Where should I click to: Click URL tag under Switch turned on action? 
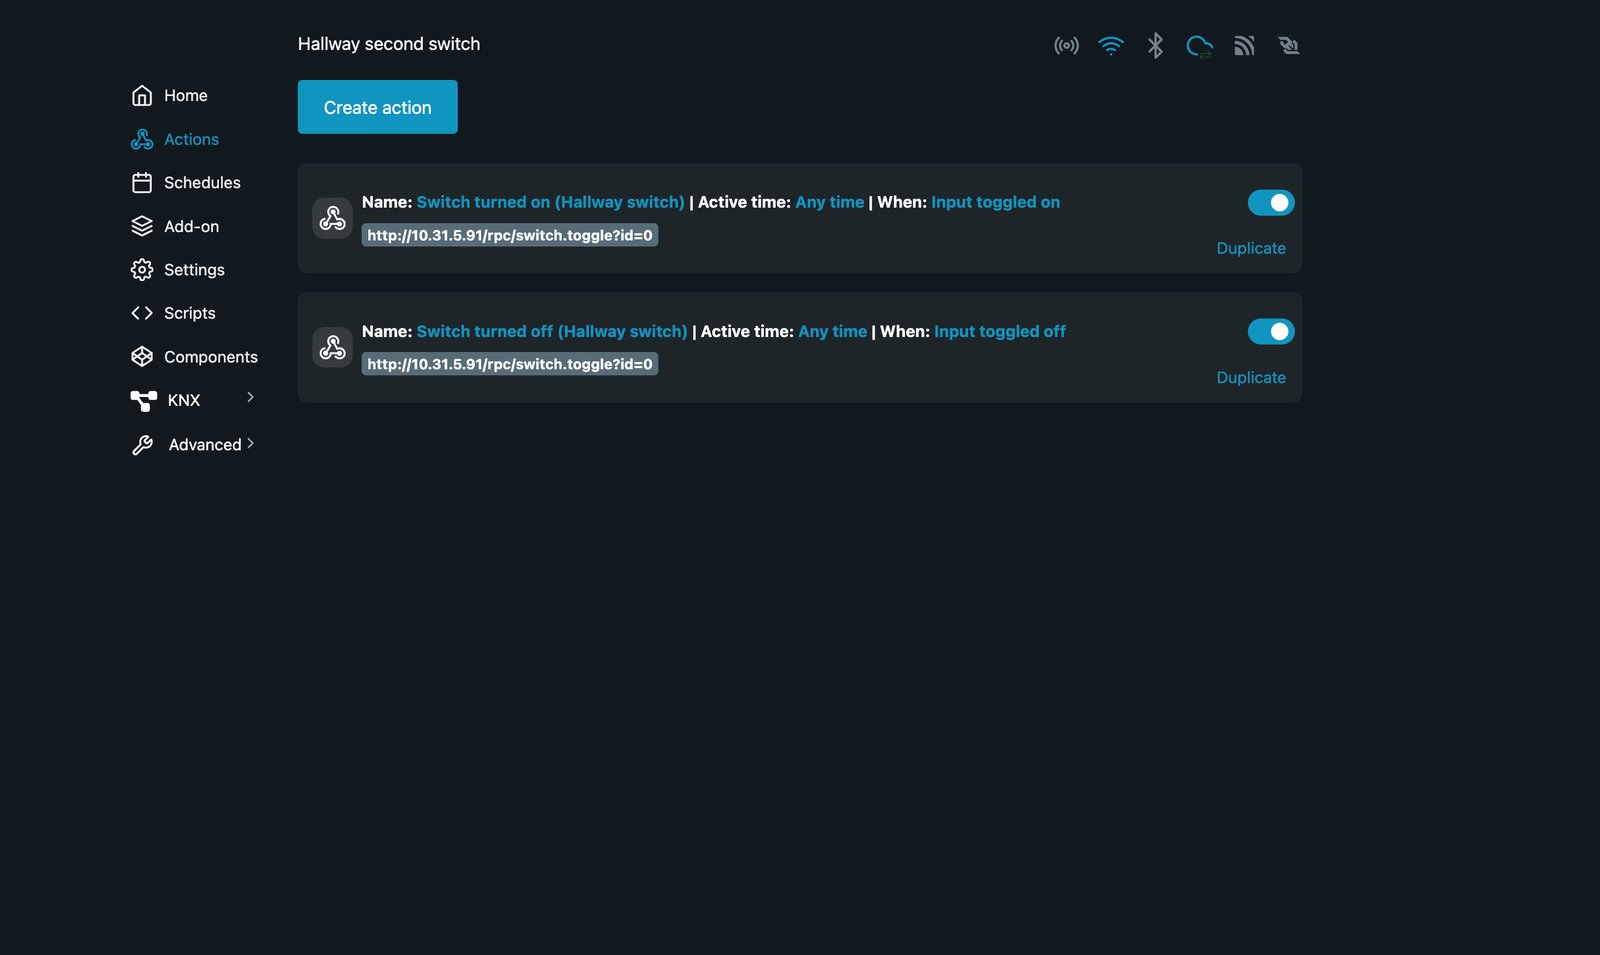coord(510,235)
